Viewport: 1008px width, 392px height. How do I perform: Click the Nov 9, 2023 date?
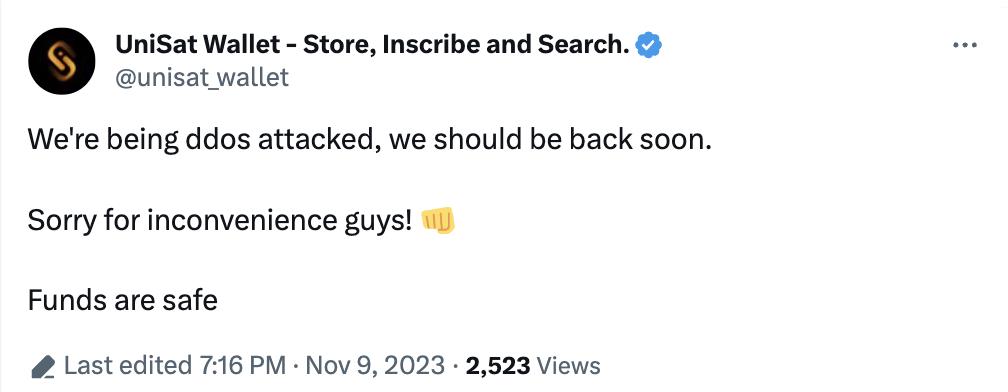[x=375, y=366]
